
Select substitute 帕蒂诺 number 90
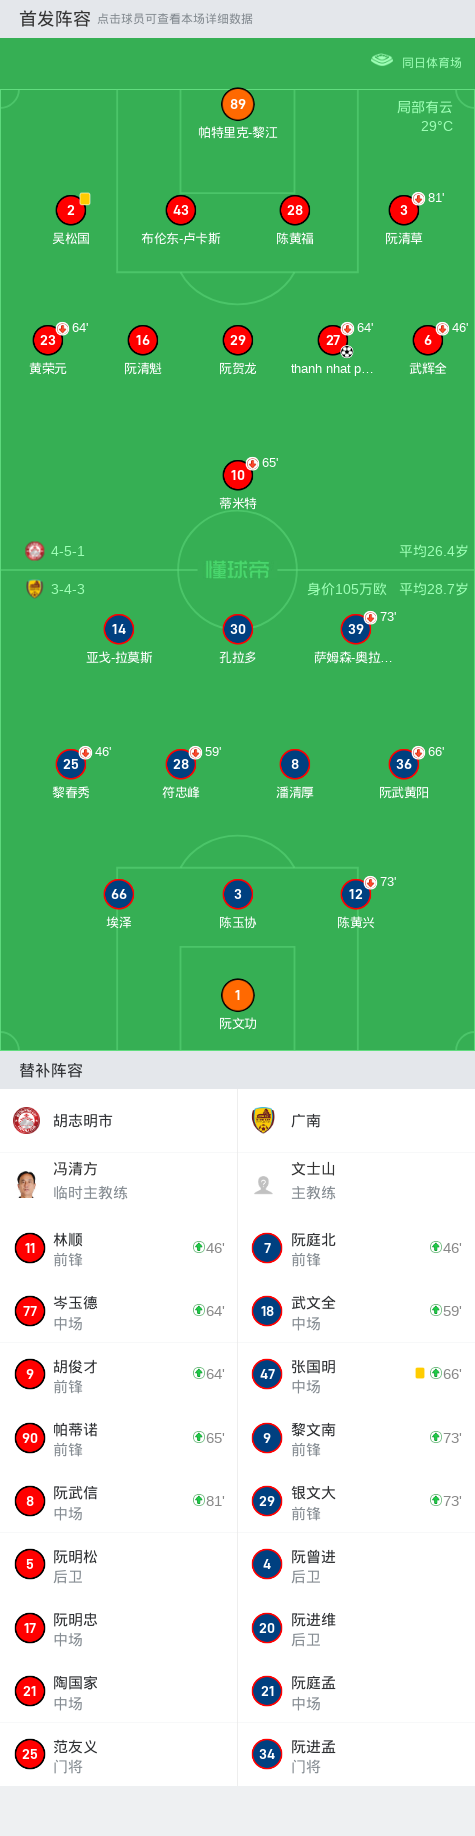point(119,1438)
